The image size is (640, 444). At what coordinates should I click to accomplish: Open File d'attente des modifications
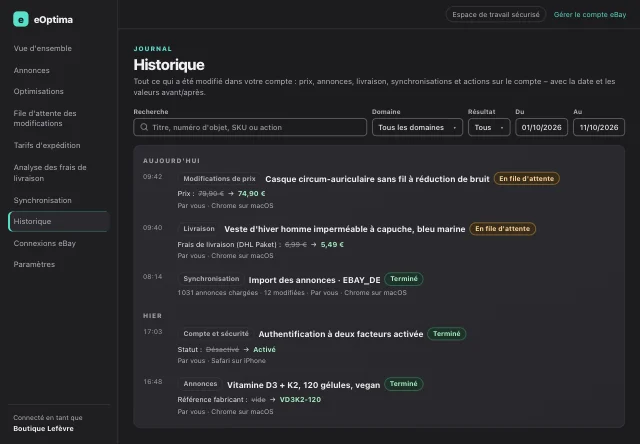(x=45, y=118)
